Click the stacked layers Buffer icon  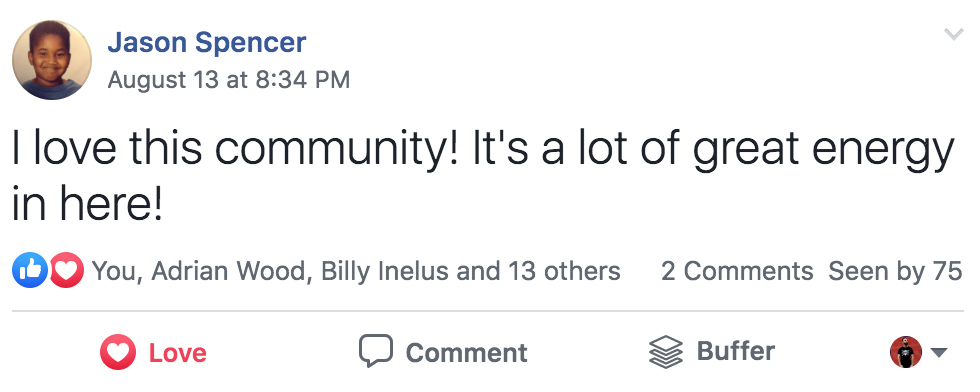tap(666, 351)
